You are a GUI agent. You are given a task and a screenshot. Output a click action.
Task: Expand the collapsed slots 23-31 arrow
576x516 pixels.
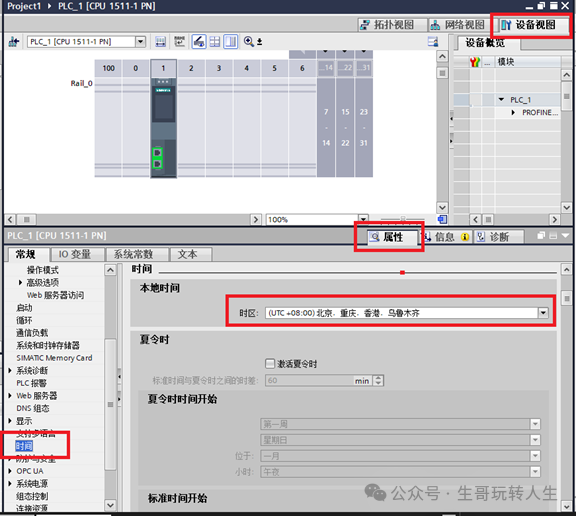[363, 51]
